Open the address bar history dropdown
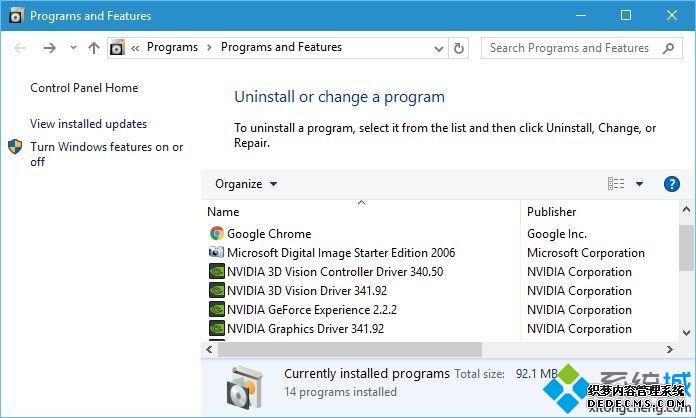The image size is (696, 418). click(x=439, y=48)
